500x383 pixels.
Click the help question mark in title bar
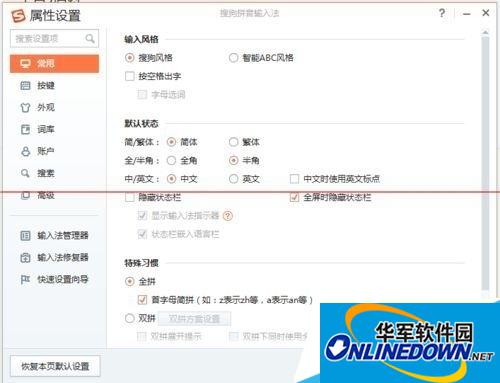coord(442,13)
